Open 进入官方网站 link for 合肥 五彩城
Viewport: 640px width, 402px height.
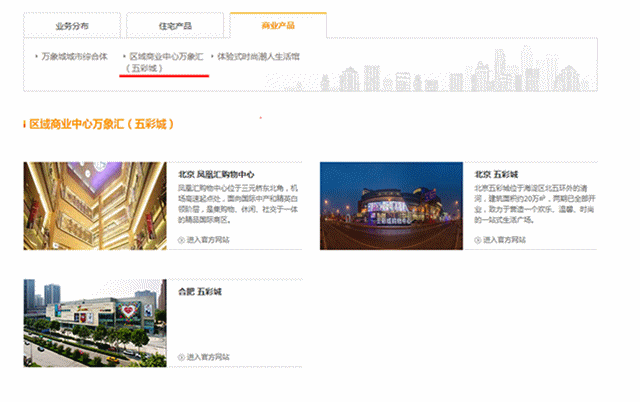(208, 357)
